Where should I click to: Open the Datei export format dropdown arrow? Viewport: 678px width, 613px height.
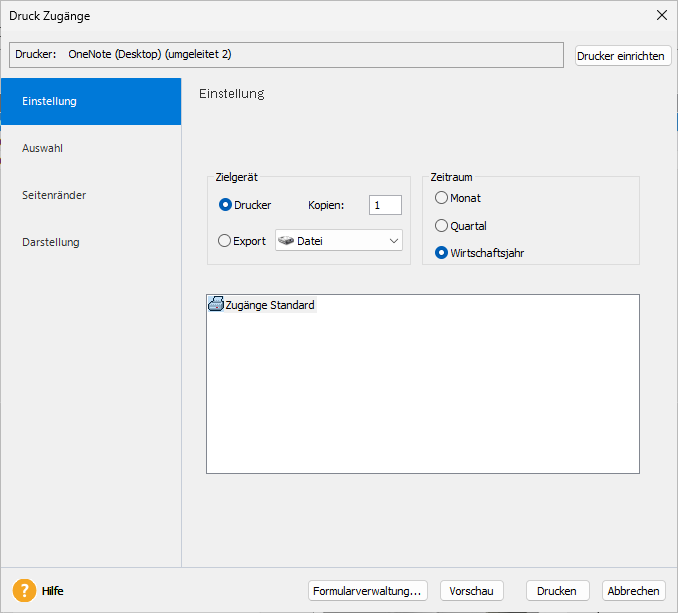(x=390, y=241)
